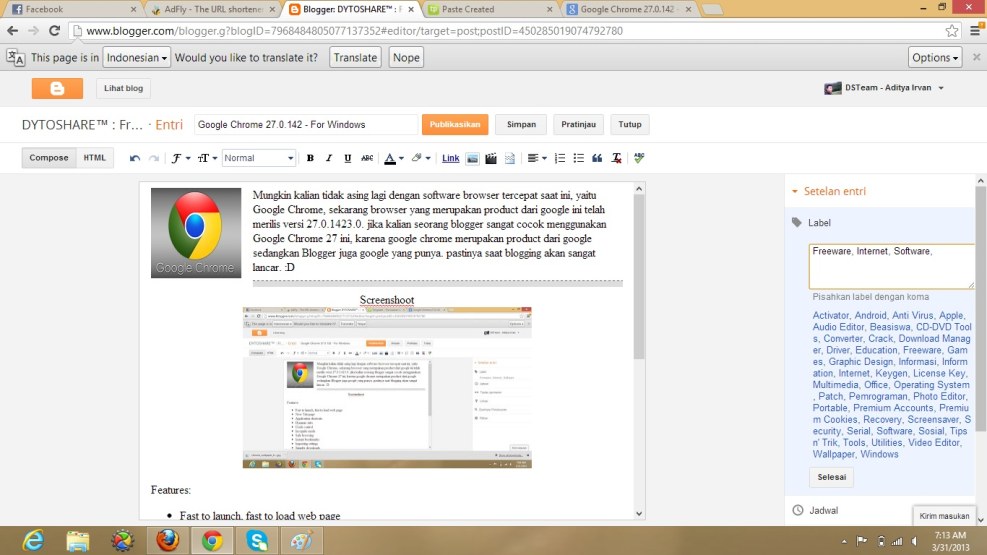Open the font size menu

[207, 158]
